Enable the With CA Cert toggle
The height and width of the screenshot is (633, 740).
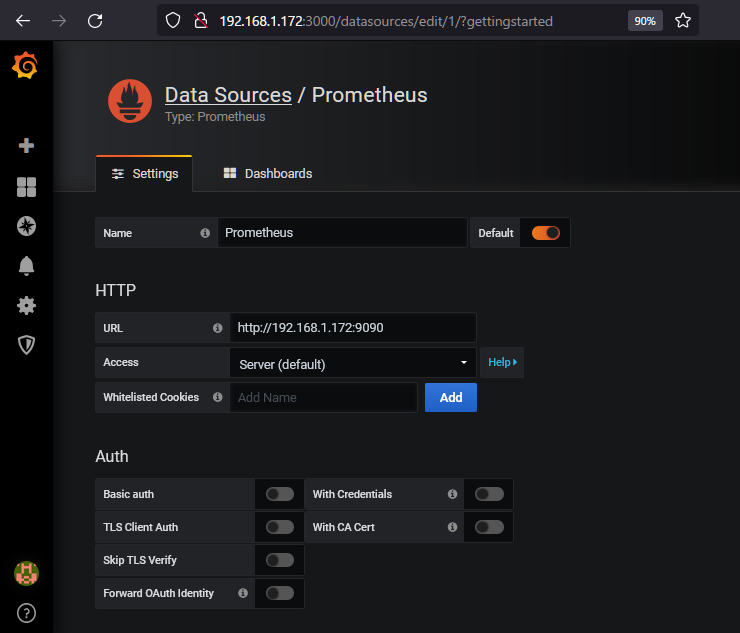click(x=489, y=527)
